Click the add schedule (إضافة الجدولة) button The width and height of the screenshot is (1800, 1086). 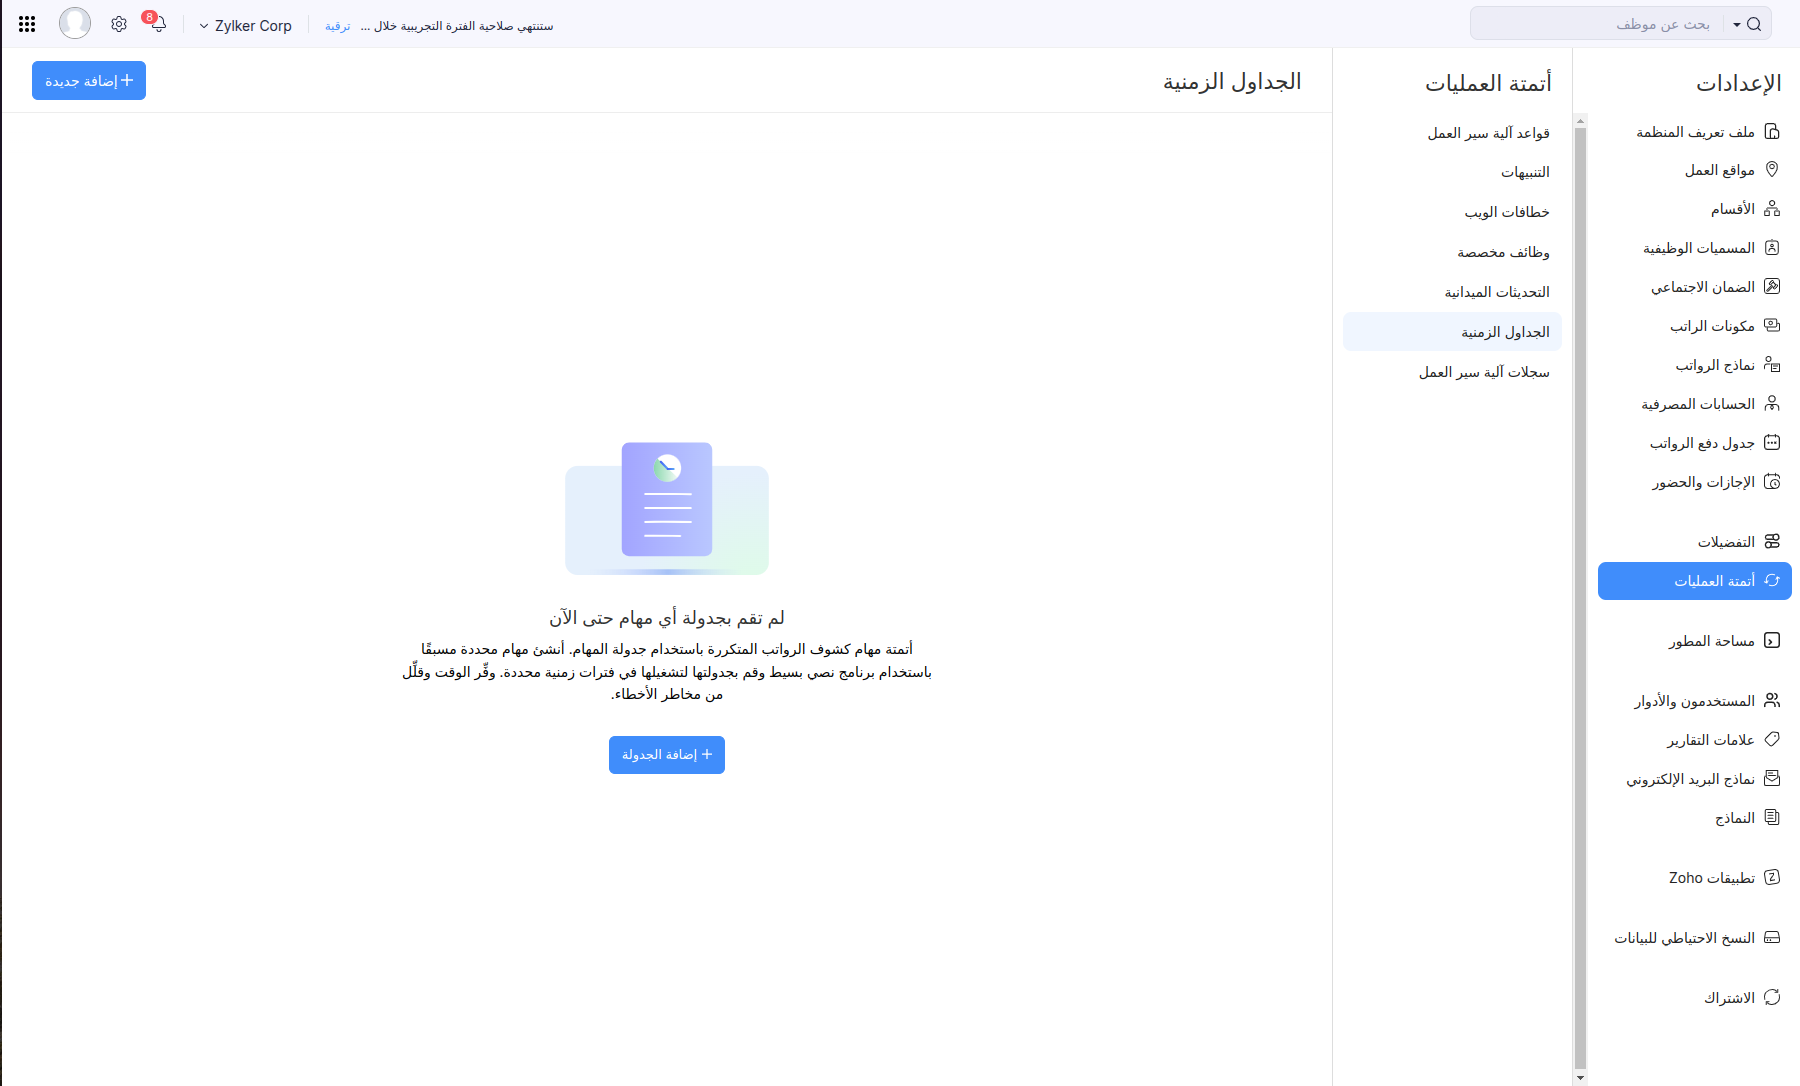click(667, 755)
